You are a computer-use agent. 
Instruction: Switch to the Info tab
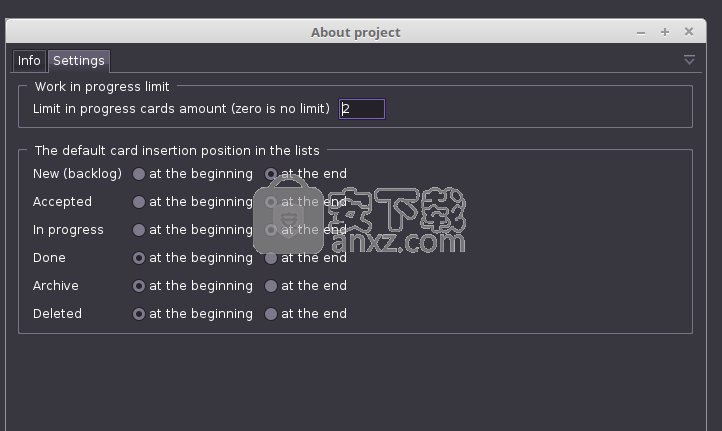29,61
